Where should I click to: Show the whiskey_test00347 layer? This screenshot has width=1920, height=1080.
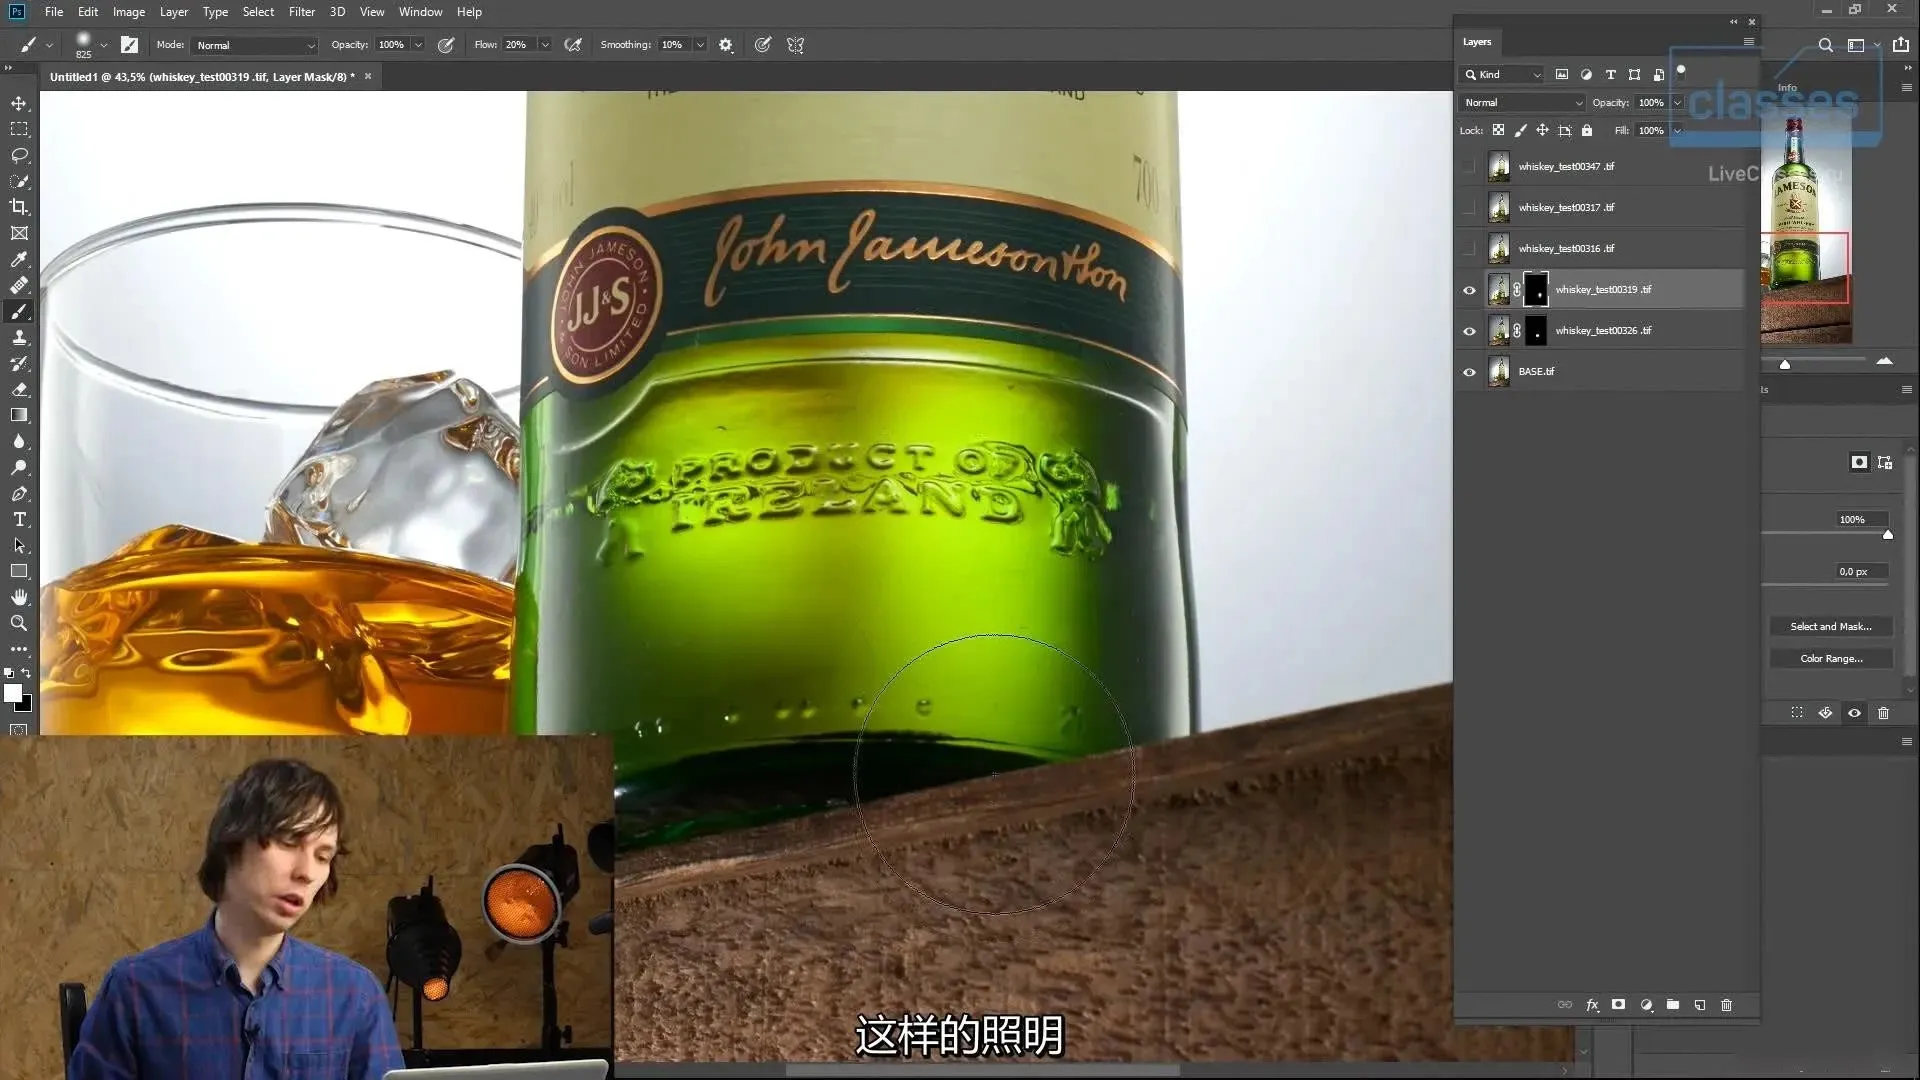tap(1468, 167)
